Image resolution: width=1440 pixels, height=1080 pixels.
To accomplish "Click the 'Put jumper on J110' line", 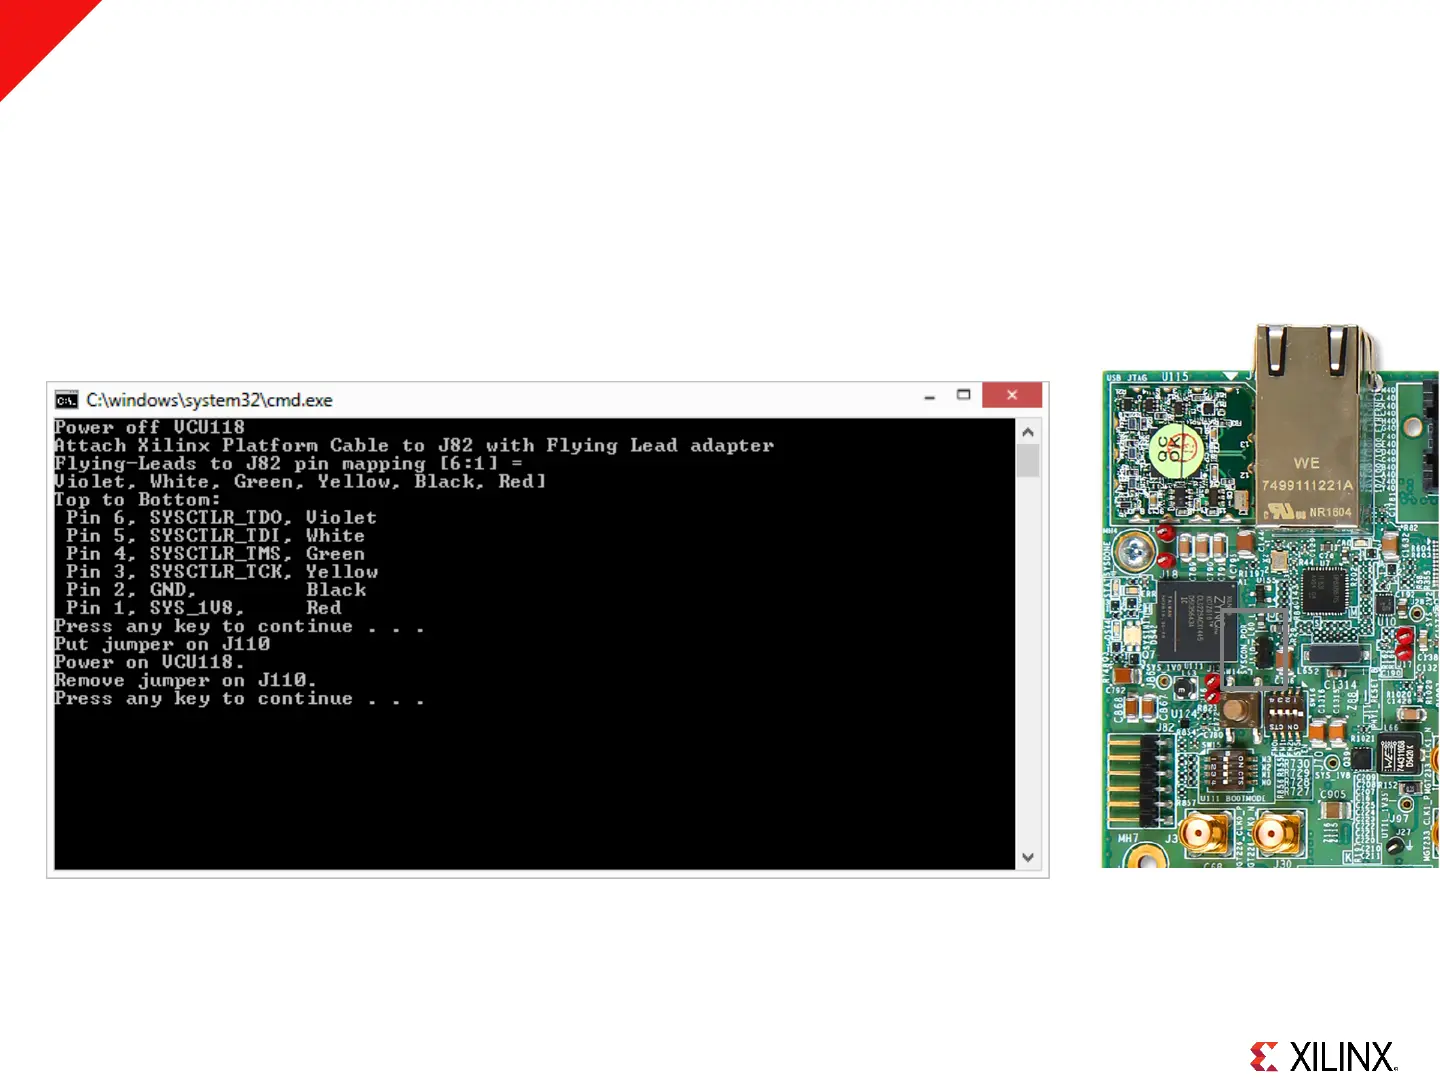I will (x=162, y=644).
